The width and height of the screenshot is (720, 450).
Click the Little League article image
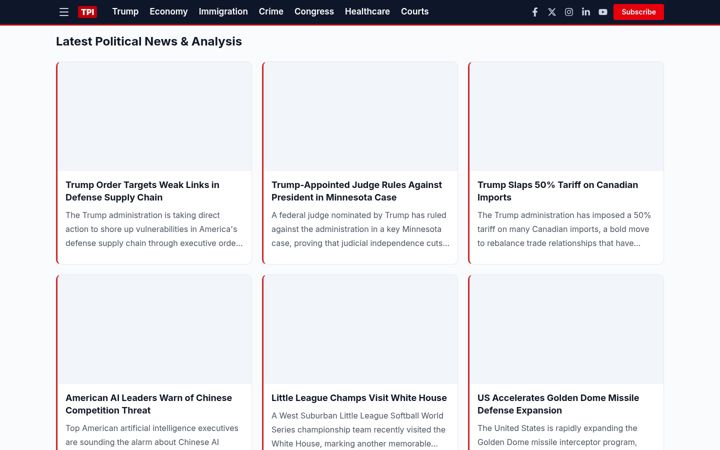point(361,329)
